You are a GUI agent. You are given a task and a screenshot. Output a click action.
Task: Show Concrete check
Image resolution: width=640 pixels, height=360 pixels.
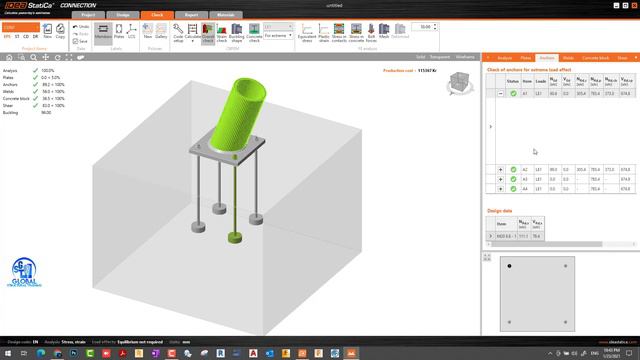coord(254,33)
